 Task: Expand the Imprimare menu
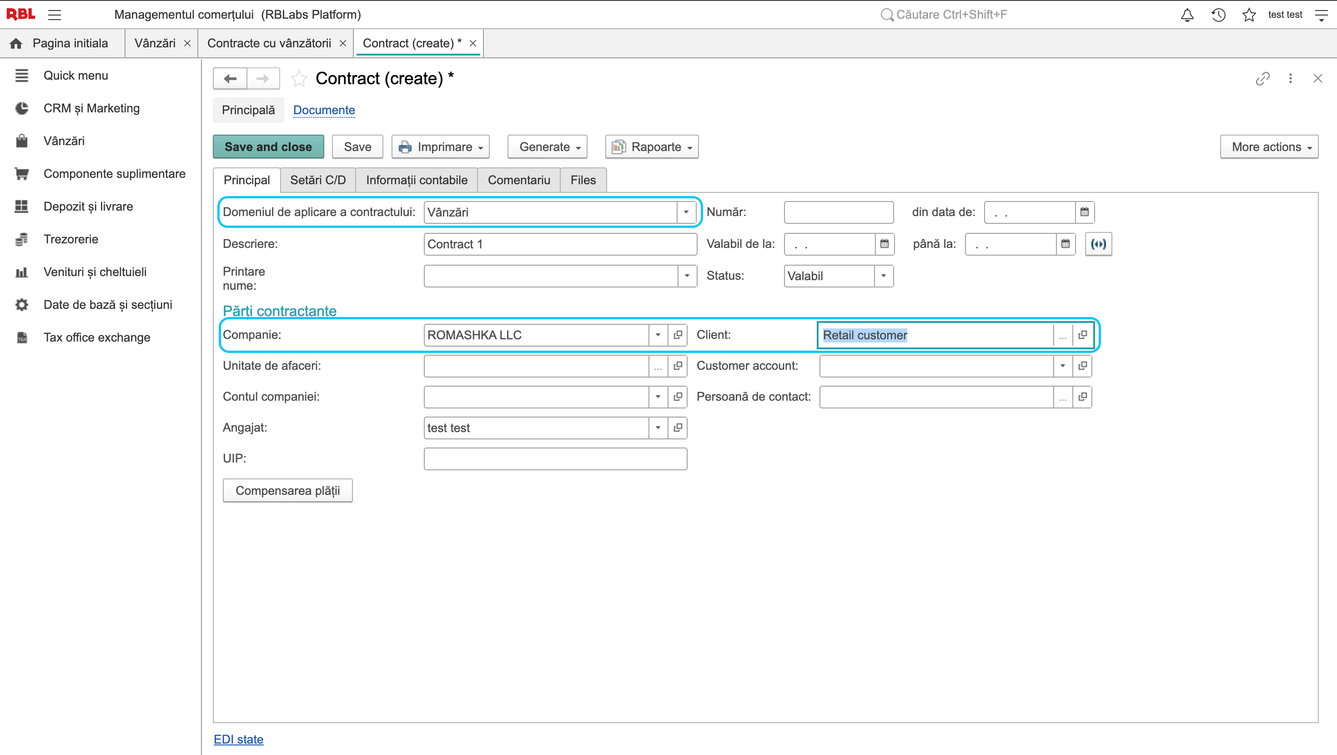tap(440, 147)
